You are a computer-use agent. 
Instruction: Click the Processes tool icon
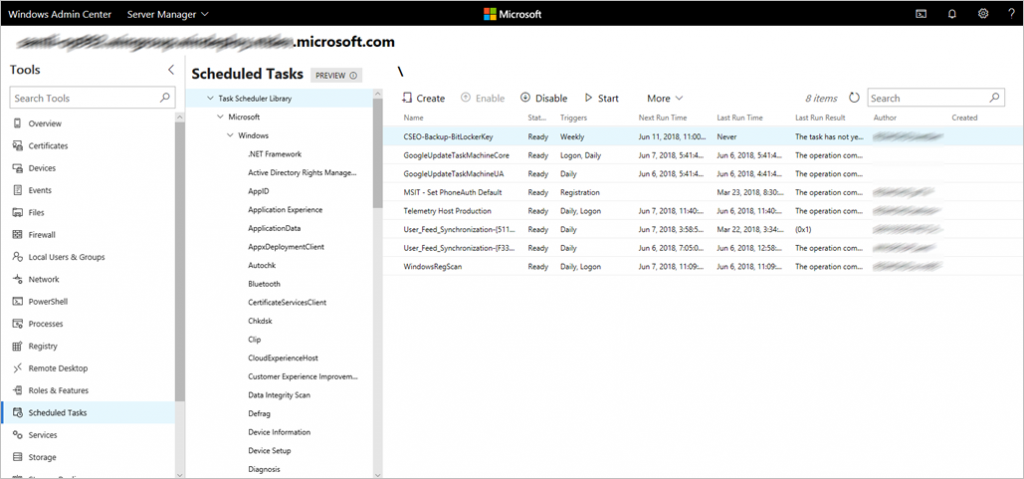[x=17, y=323]
